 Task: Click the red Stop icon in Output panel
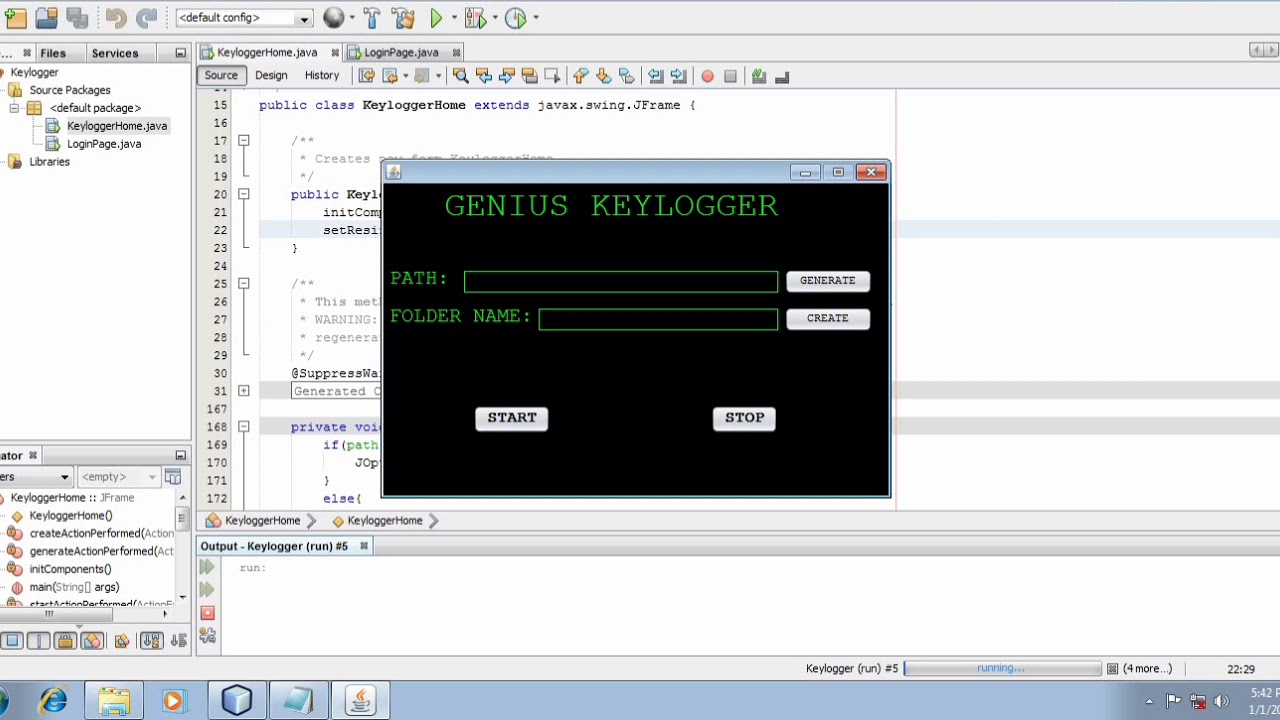pyautogui.click(x=207, y=613)
